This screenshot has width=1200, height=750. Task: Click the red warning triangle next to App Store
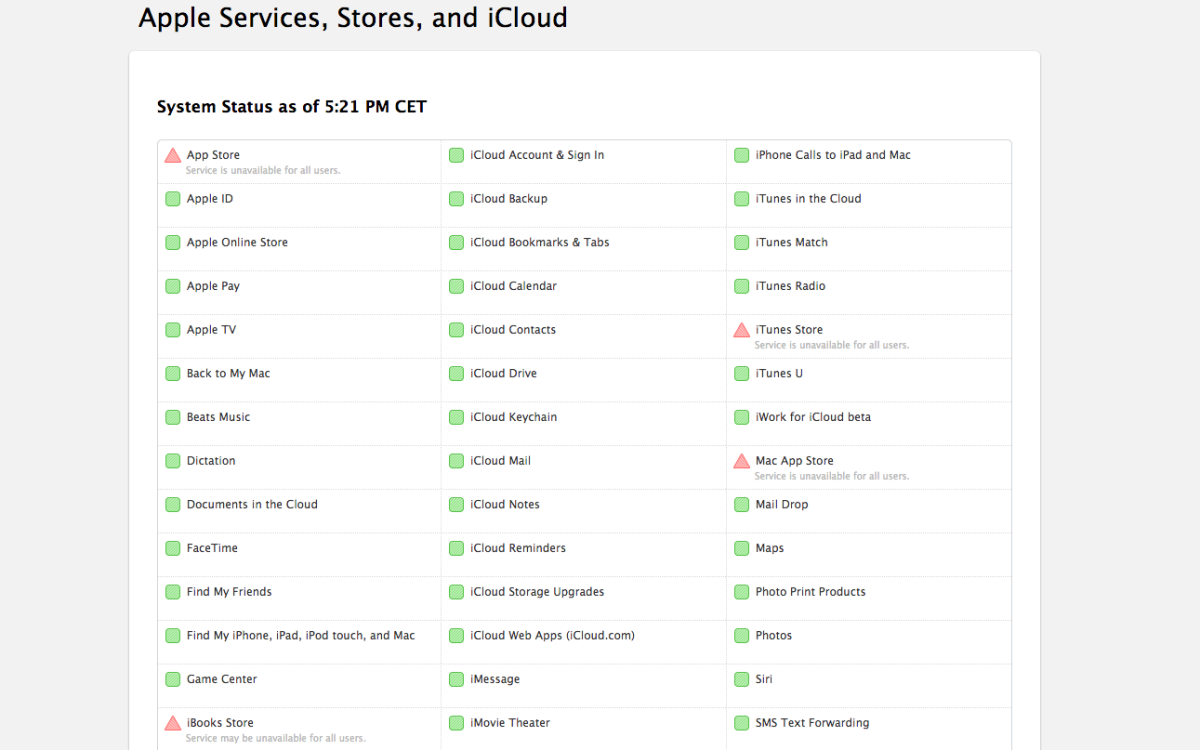click(172, 155)
